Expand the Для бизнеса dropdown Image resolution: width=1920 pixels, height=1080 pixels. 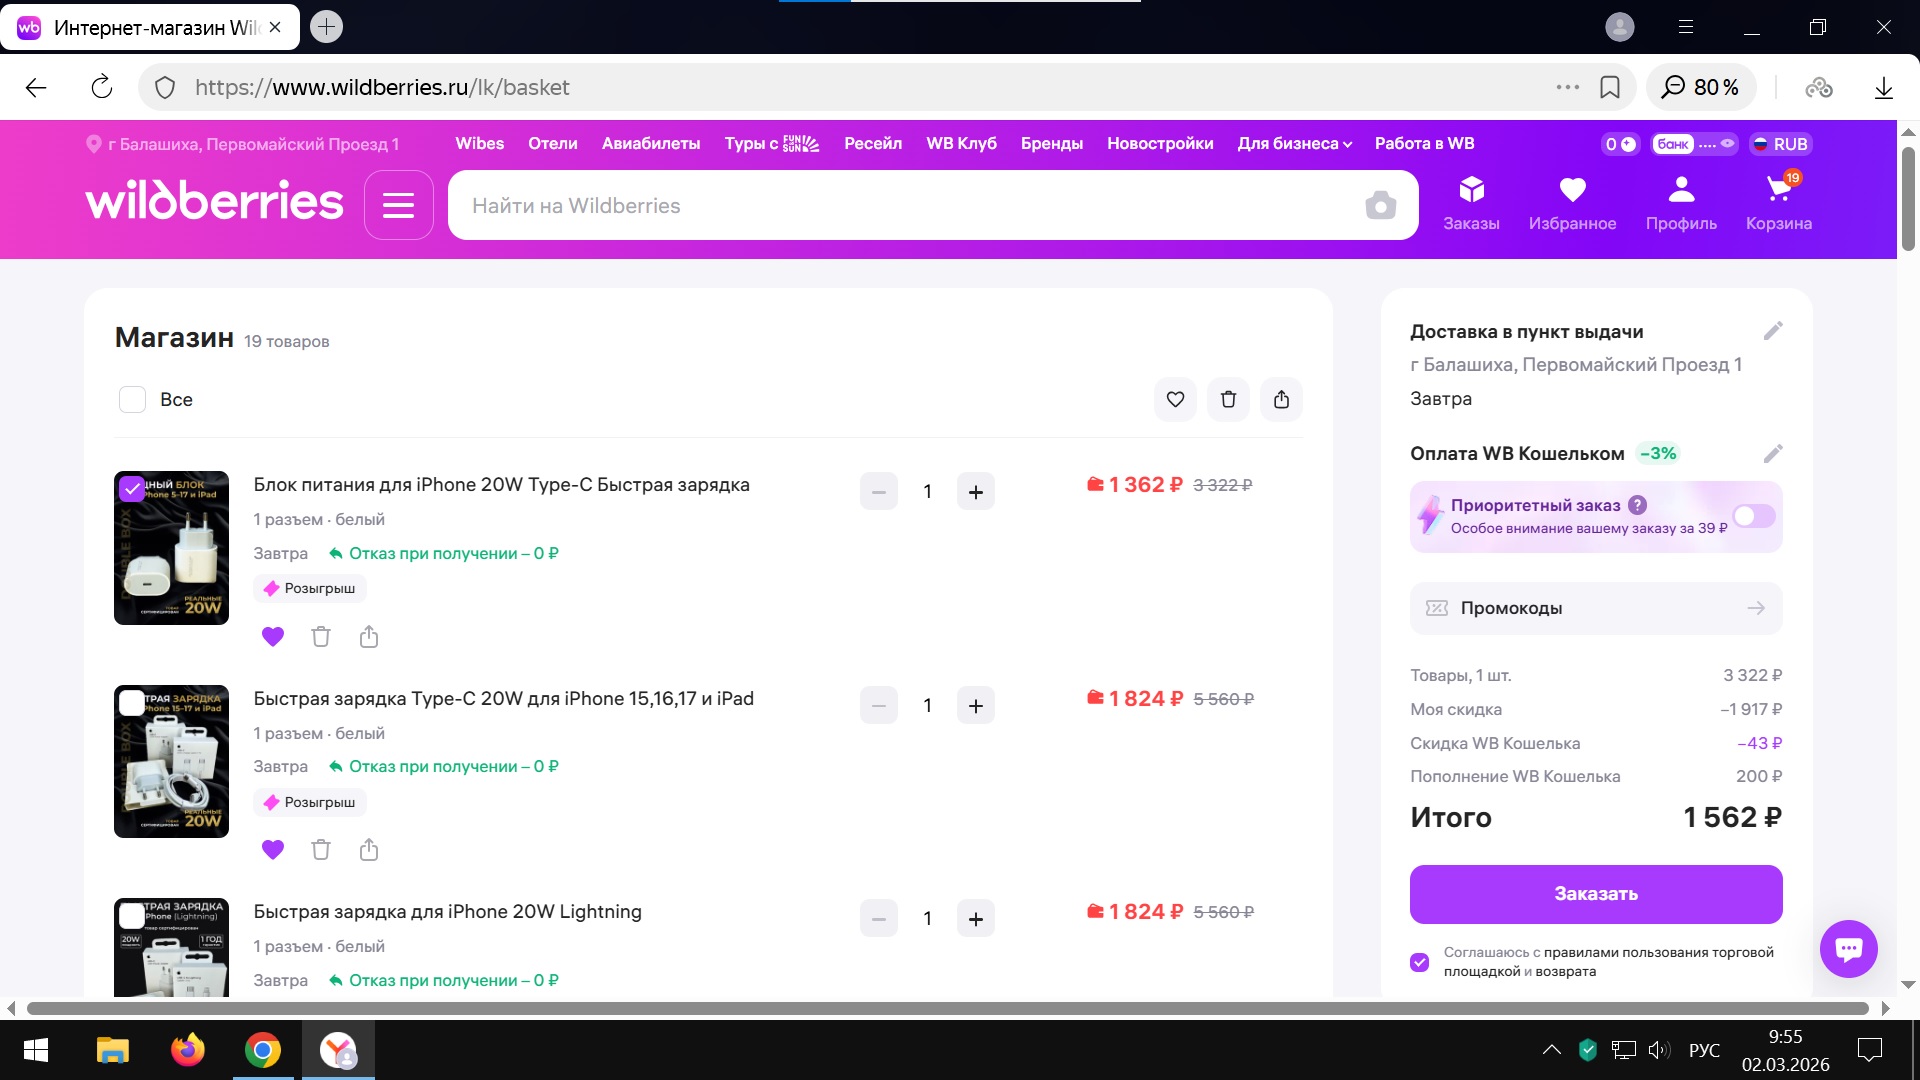pyautogui.click(x=1294, y=144)
